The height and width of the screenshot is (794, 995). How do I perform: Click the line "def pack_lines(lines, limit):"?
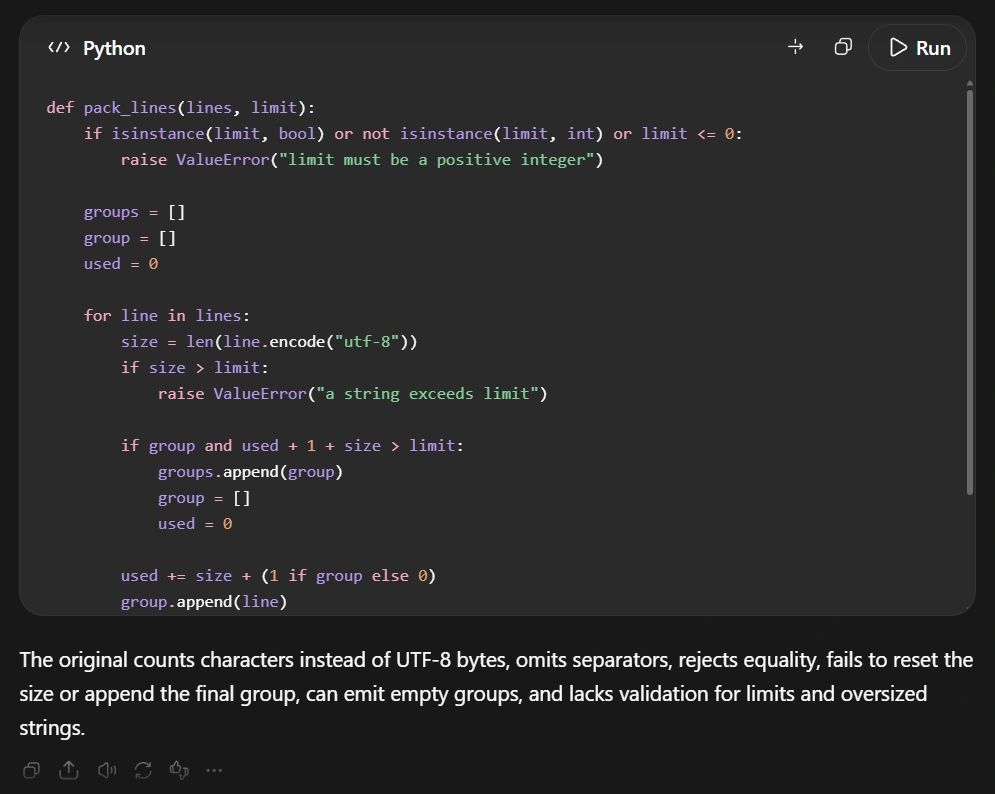[180, 108]
